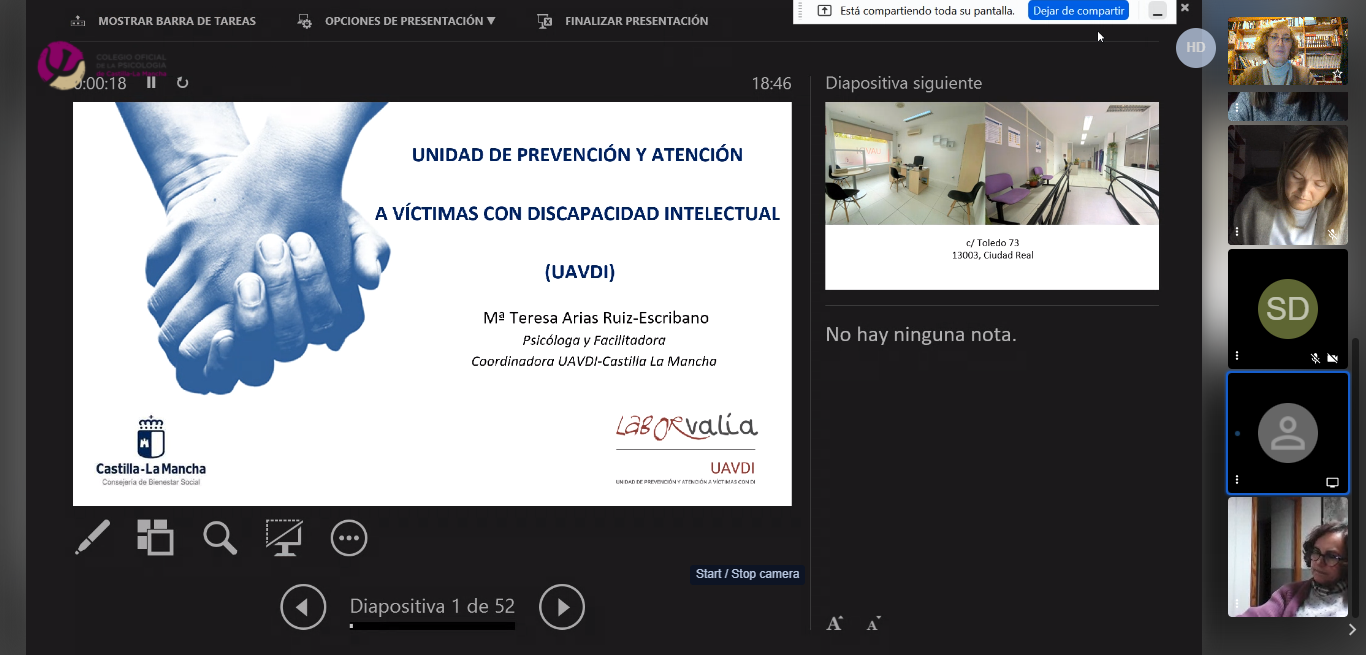Minimize the screen sharing notification bar
Screen dimensions: 1366x655
pyautogui.click(x=1157, y=11)
